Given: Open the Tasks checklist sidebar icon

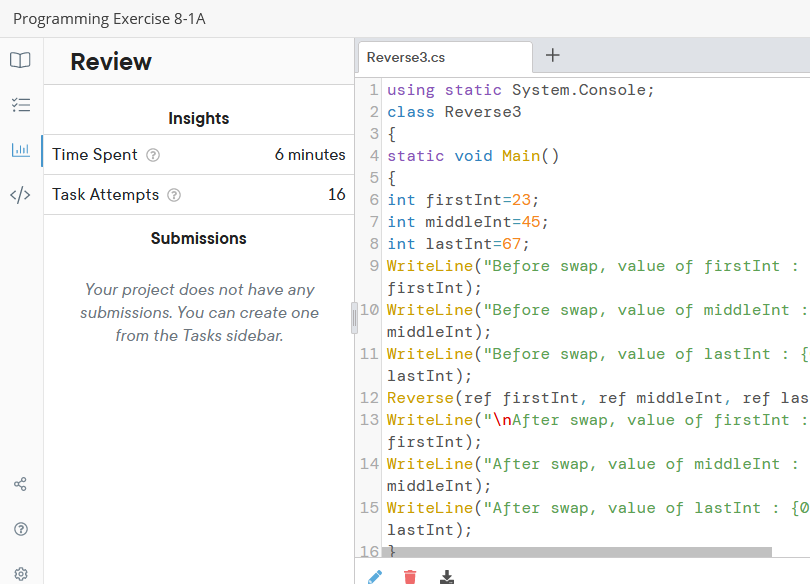Looking at the screenshot, I should coord(21,105).
